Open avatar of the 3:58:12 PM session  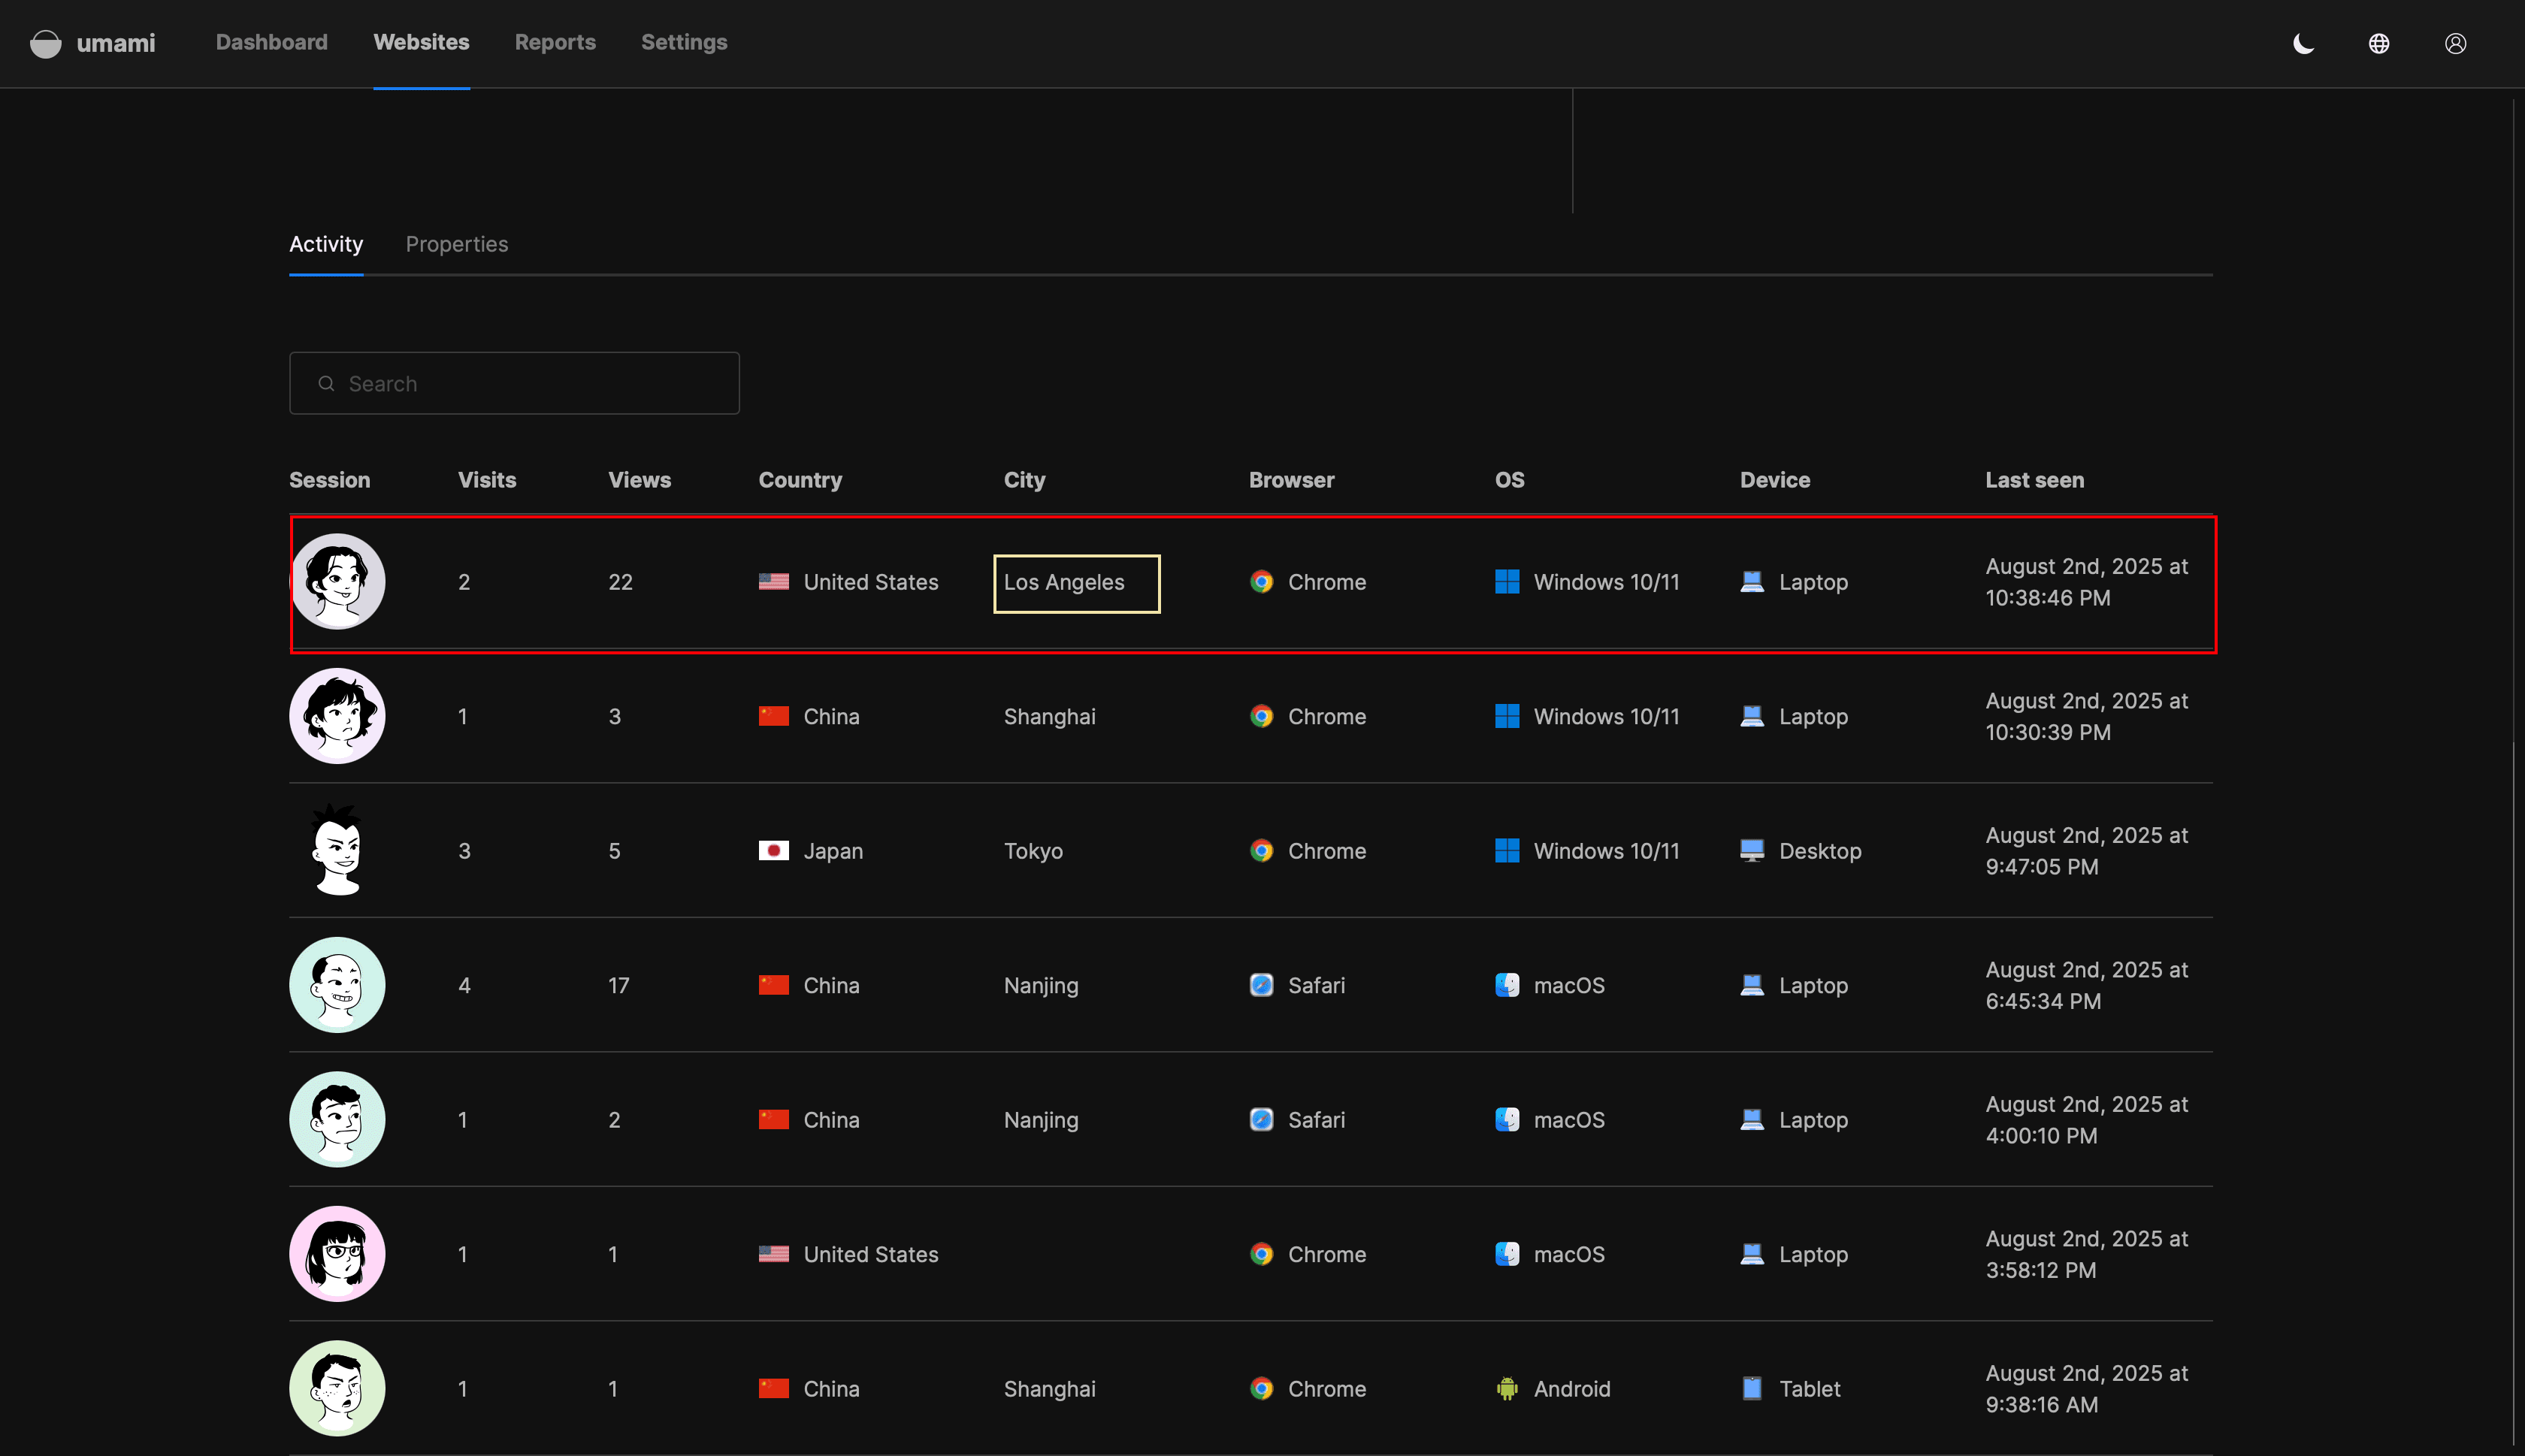337,1254
